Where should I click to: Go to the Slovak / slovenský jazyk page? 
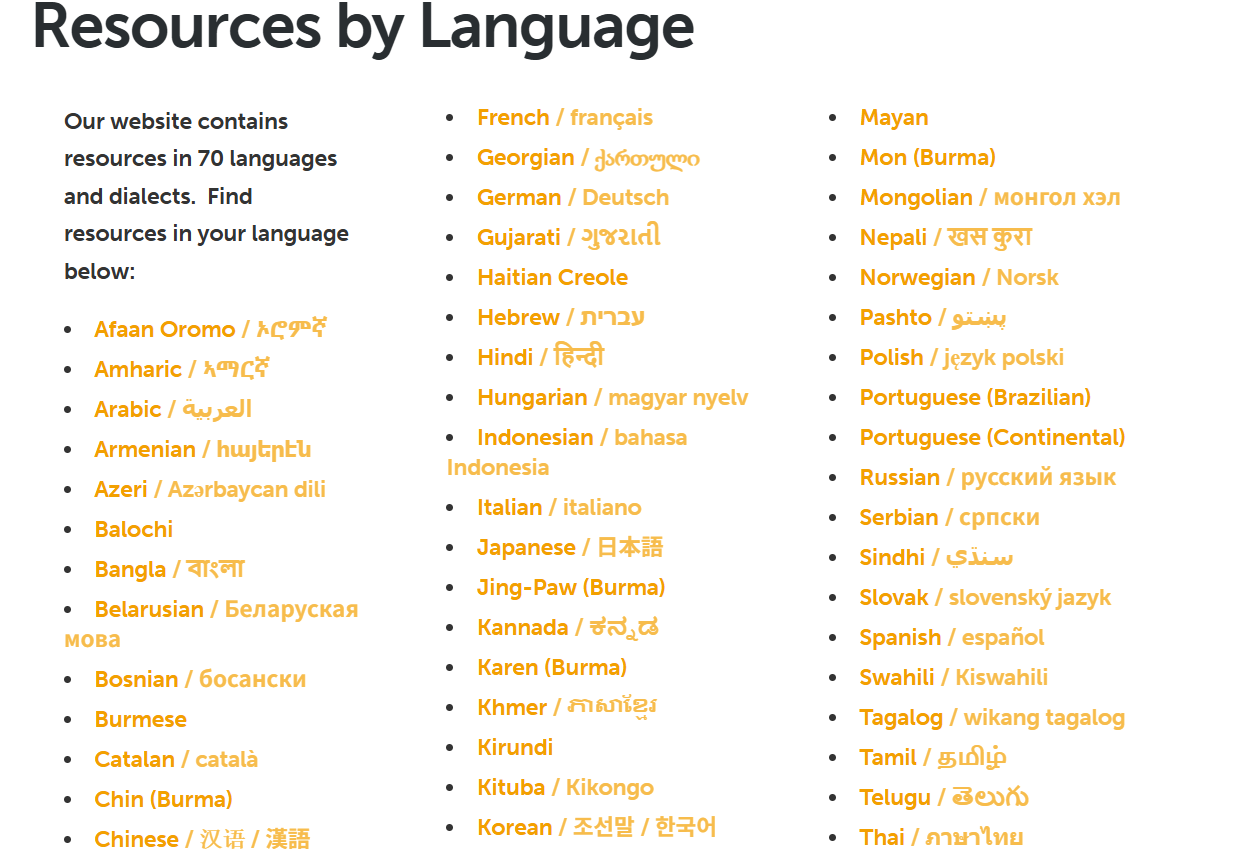point(985,597)
